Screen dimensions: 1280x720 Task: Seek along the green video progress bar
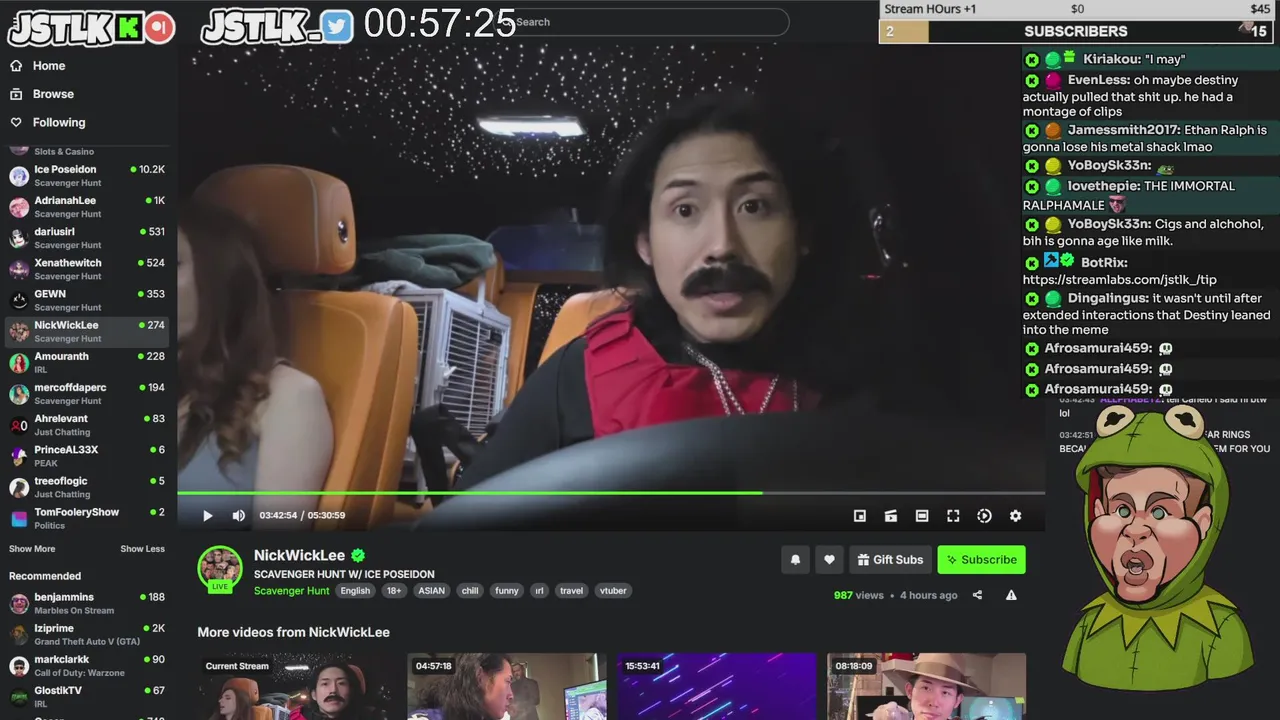(x=611, y=493)
